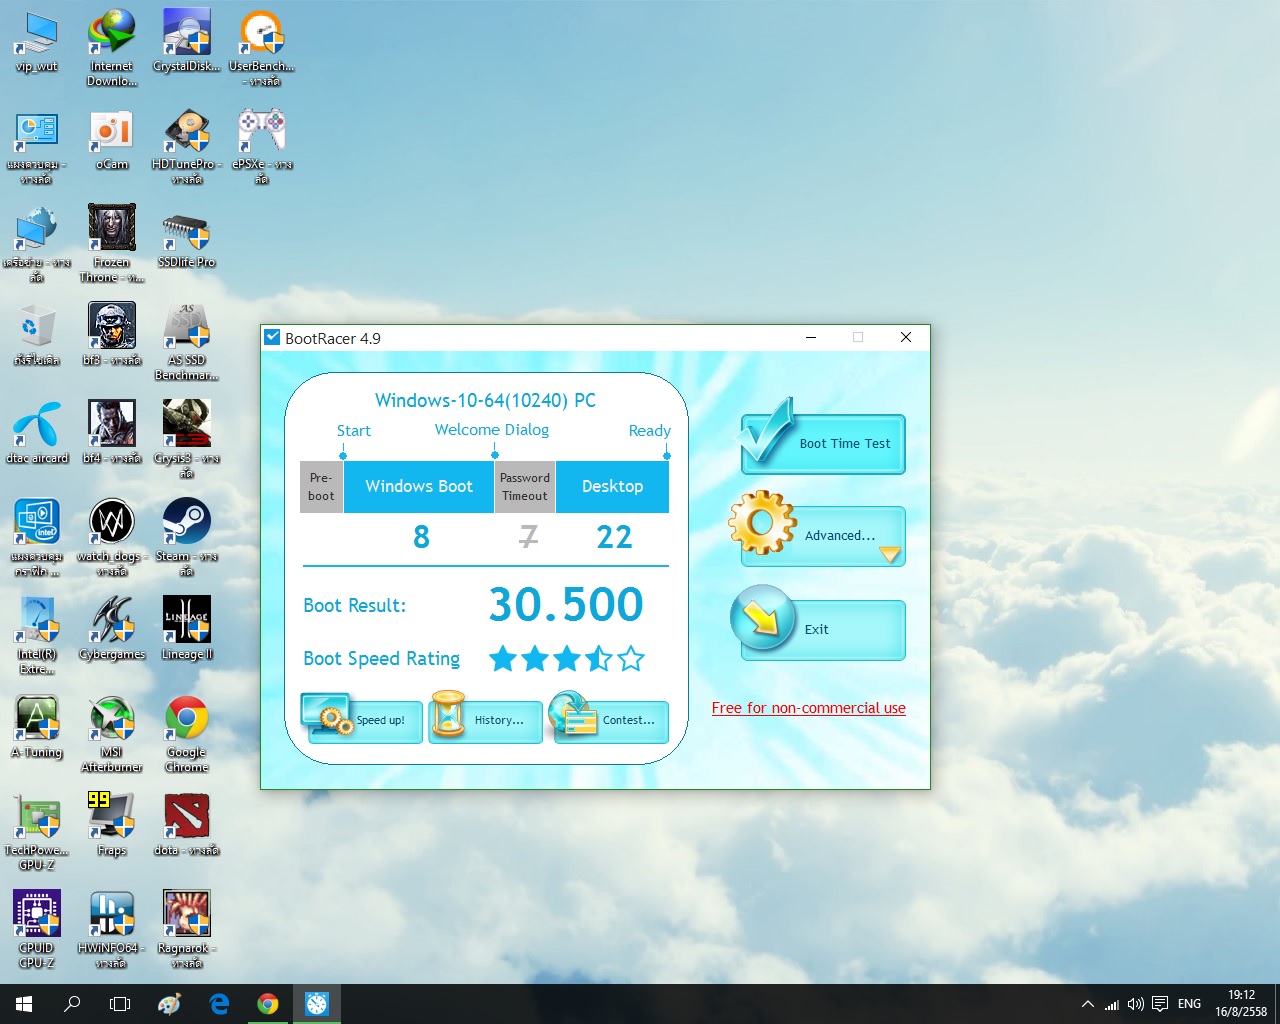Select the Crysis3 desktop shortcut
The height and width of the screenshot is (1024, 1280).
coord(187,440)
